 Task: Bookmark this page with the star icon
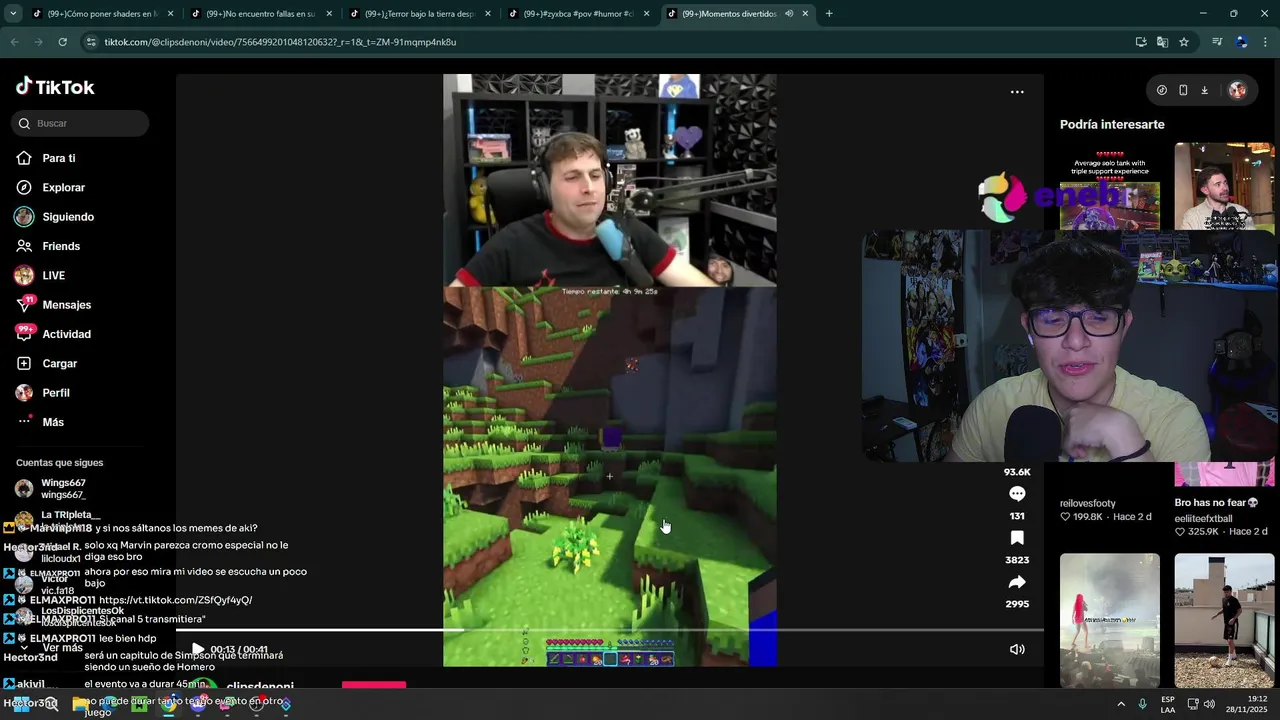1184,42
